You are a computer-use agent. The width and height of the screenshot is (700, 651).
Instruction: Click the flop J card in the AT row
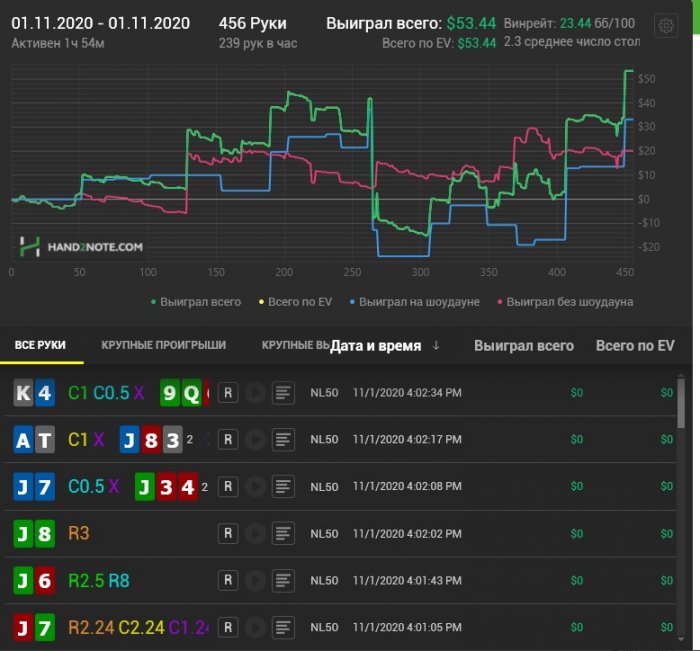click(x=129, y=440)
